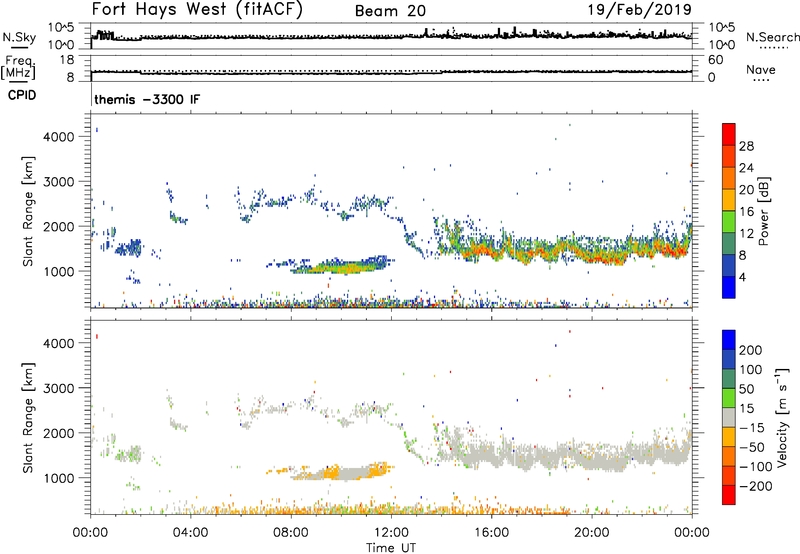Click the "CPID" row label
The image size is (800, 554).
pyautogui.click(x=22, y=95)
